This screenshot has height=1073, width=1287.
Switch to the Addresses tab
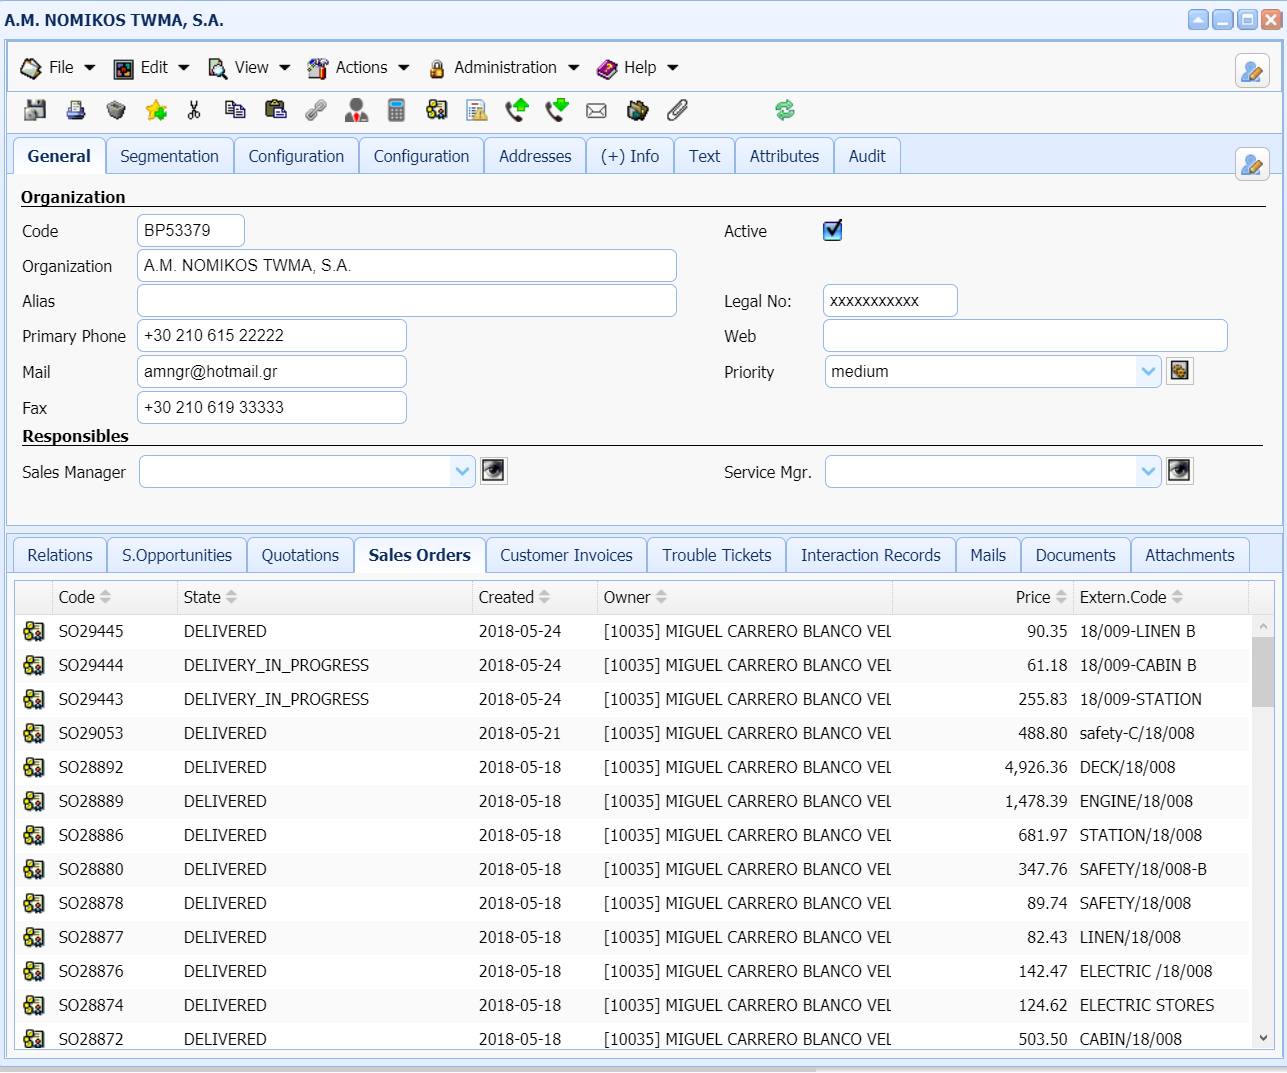point(535,156)
